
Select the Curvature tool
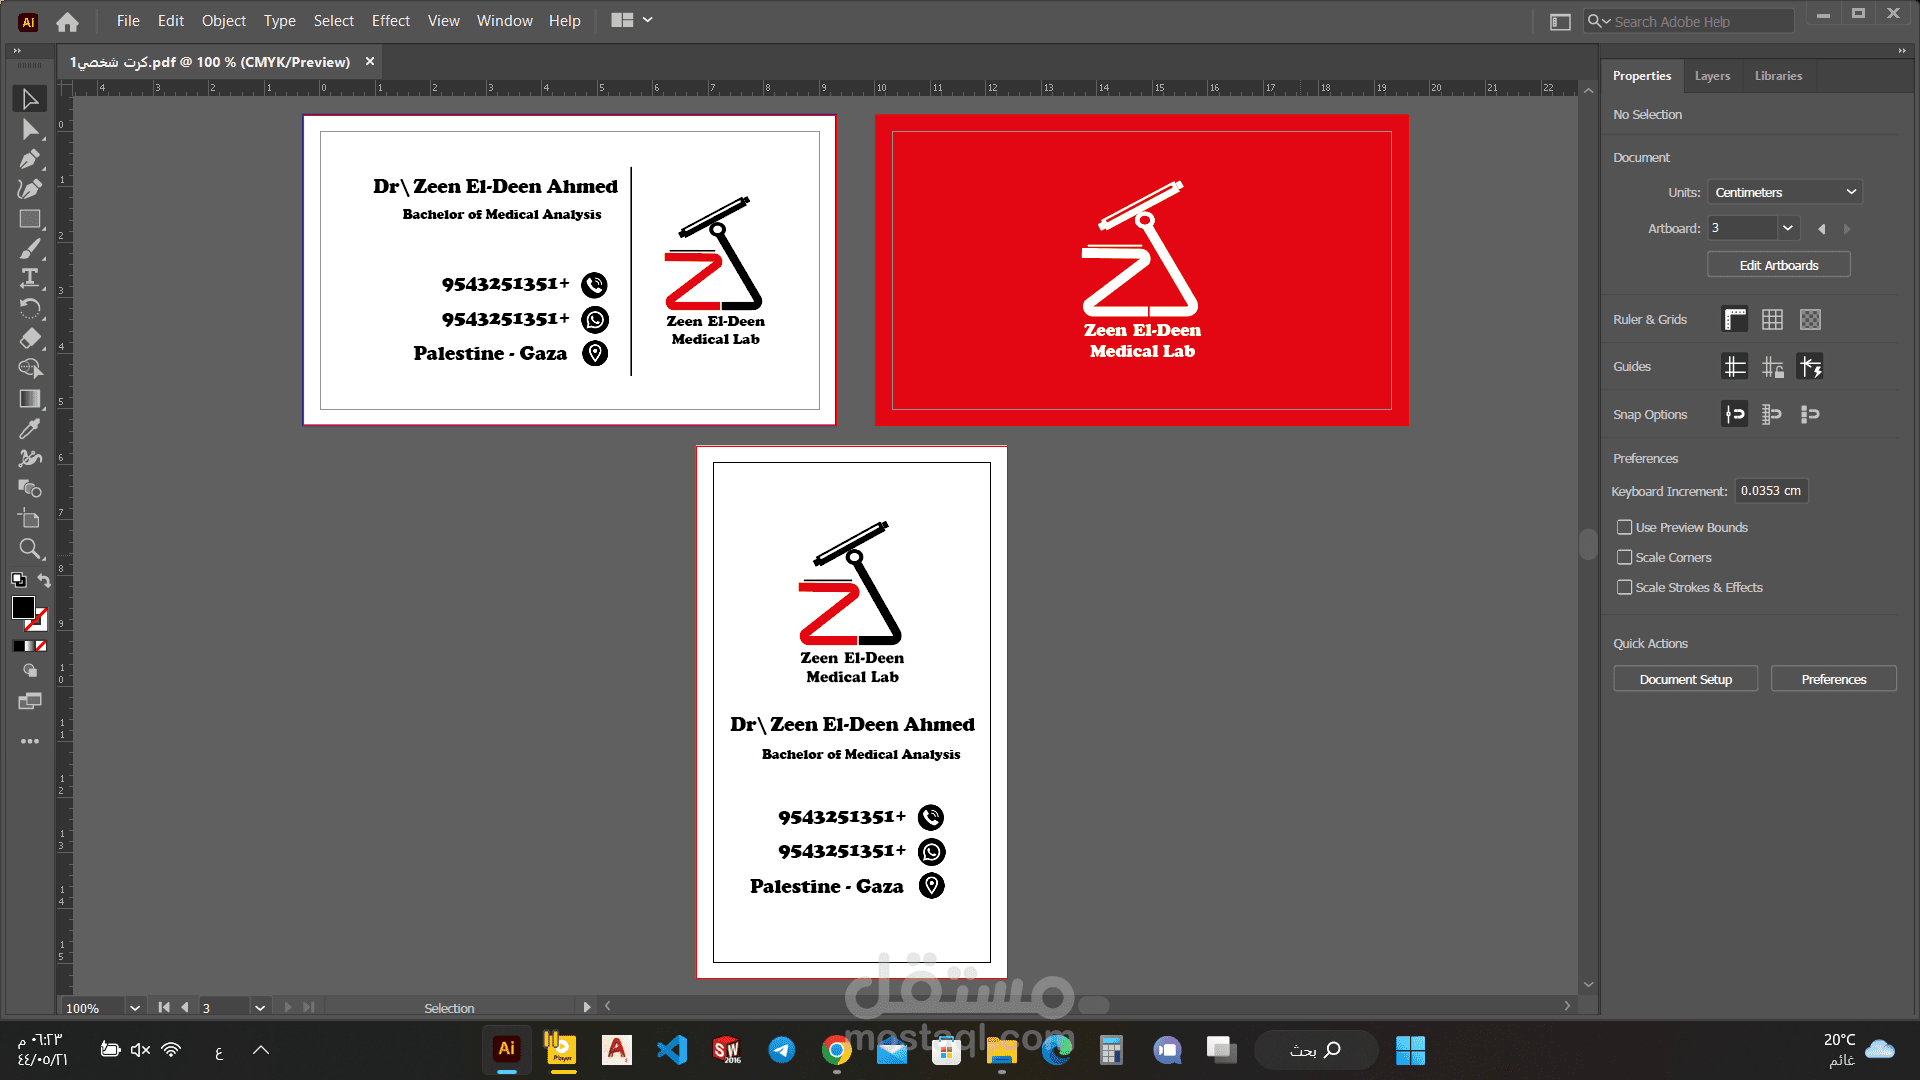click(30, 189)
